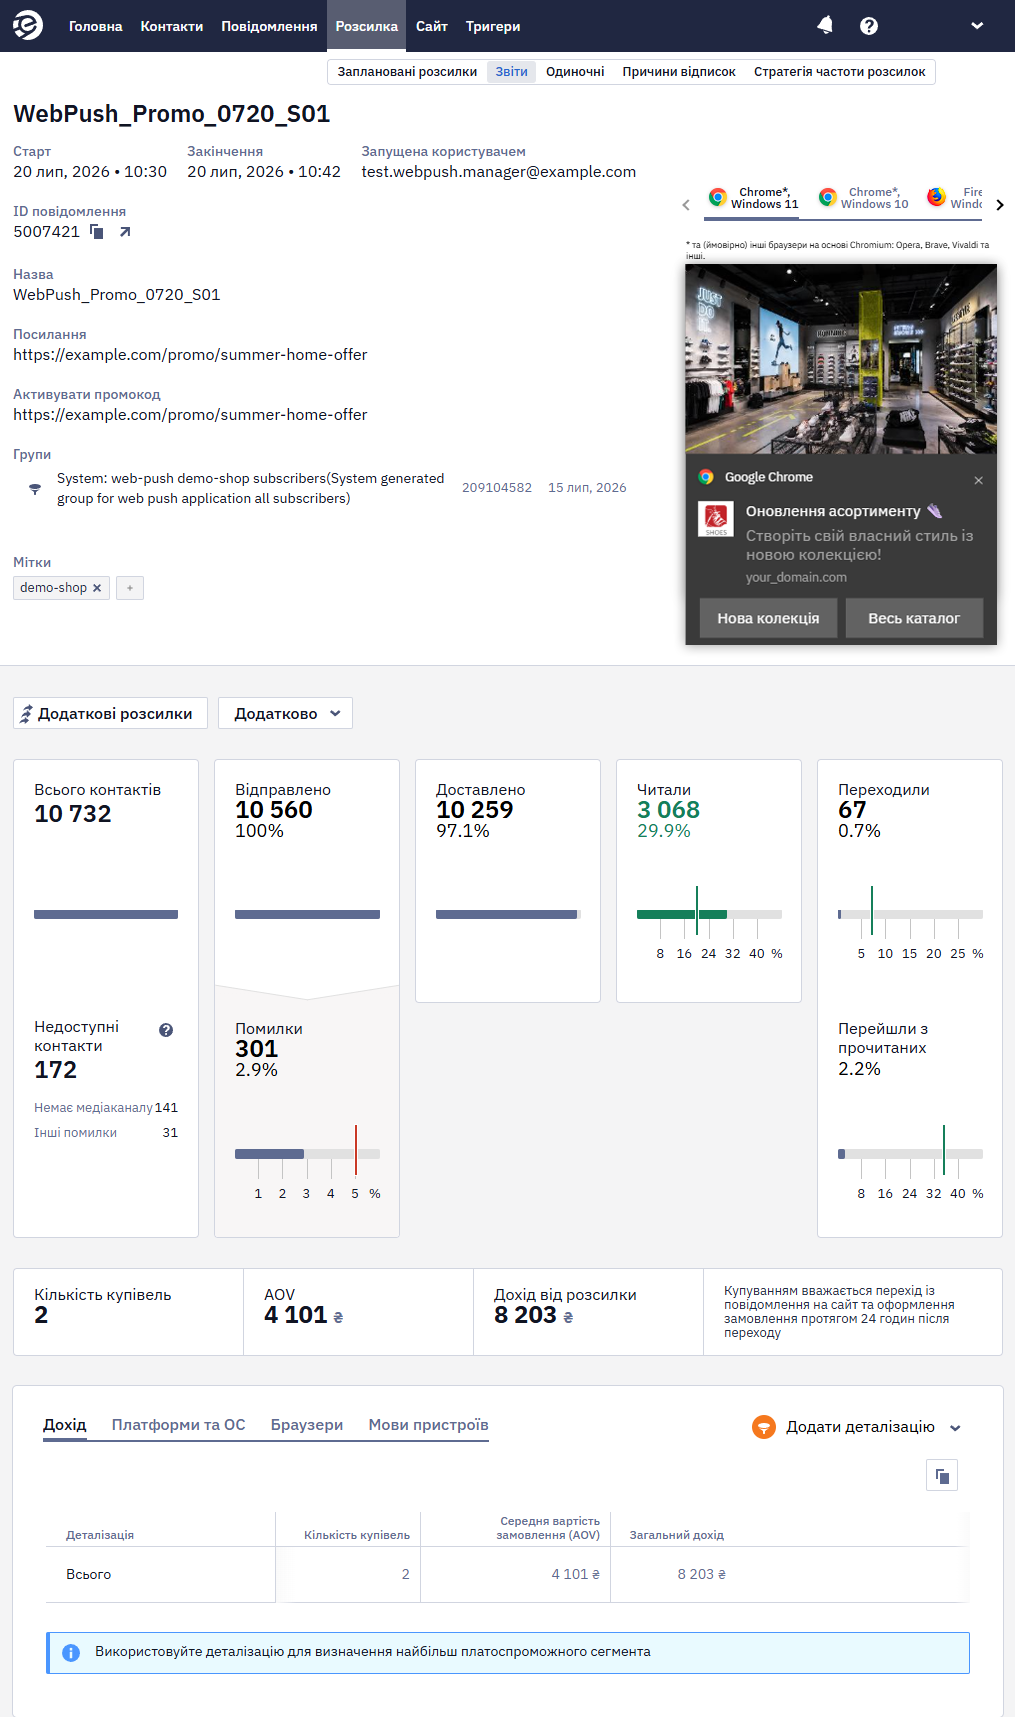Switch to Заплановані розсилки submenu
Image resolution: width=1015 pixels, height=1717 pixels.
click(407, 72)
